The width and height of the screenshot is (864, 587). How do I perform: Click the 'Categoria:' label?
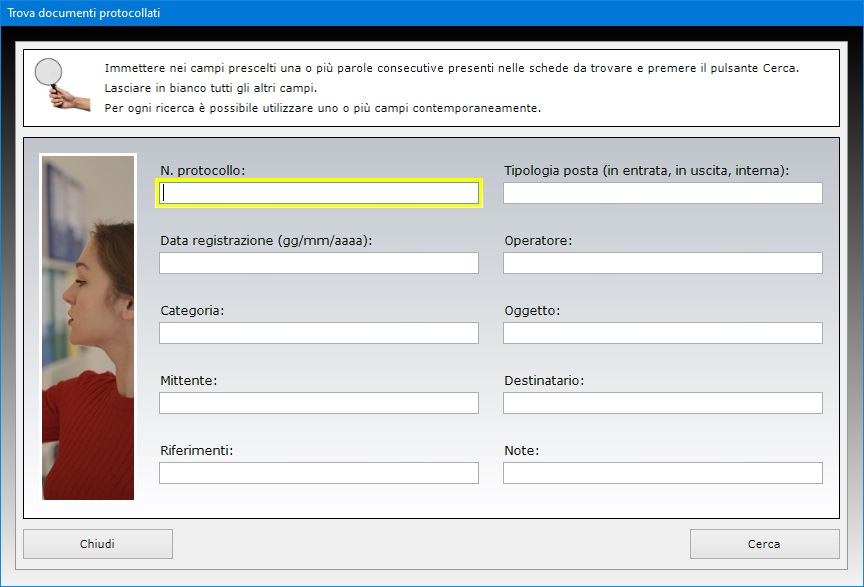click(x=192, y=310)
